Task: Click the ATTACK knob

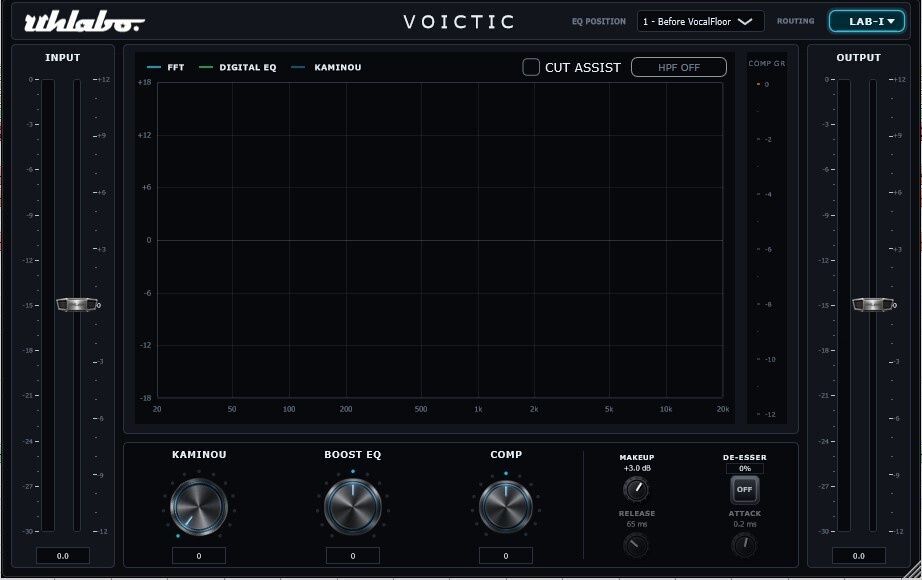Action: pos(744,545)
